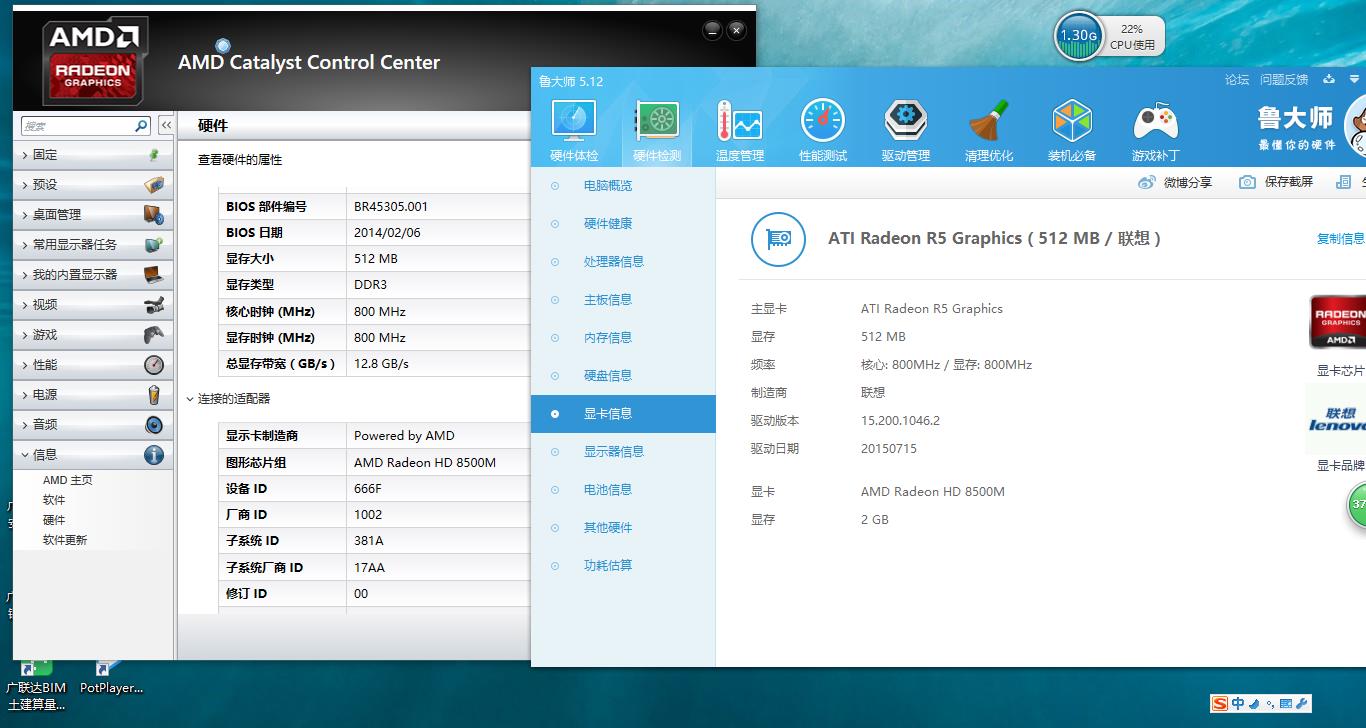This screenshot has height=728, width=1366.
Task: Select 硬件 under 信息
Action: (x=54, y=520)
